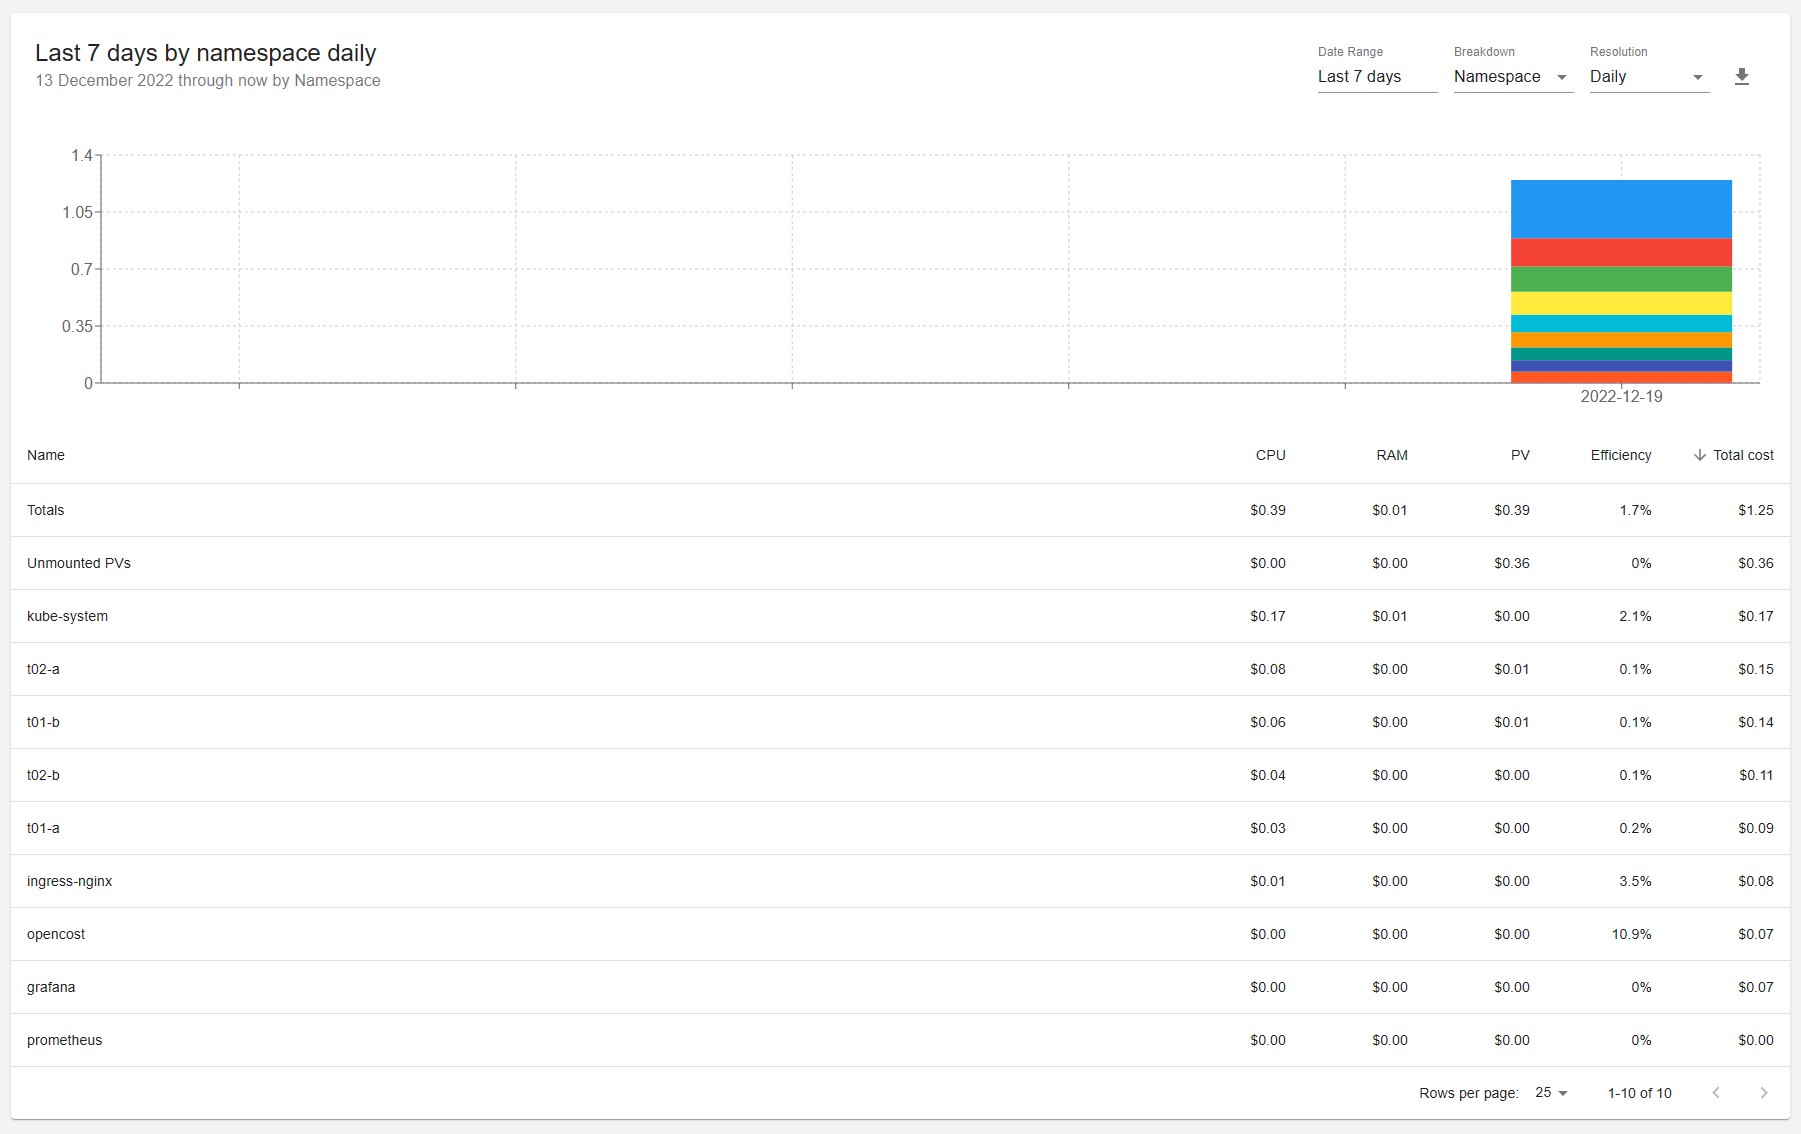1801x1134 pixels.
Task: Go to the next page arrow
Action: pos(1763,1093)
